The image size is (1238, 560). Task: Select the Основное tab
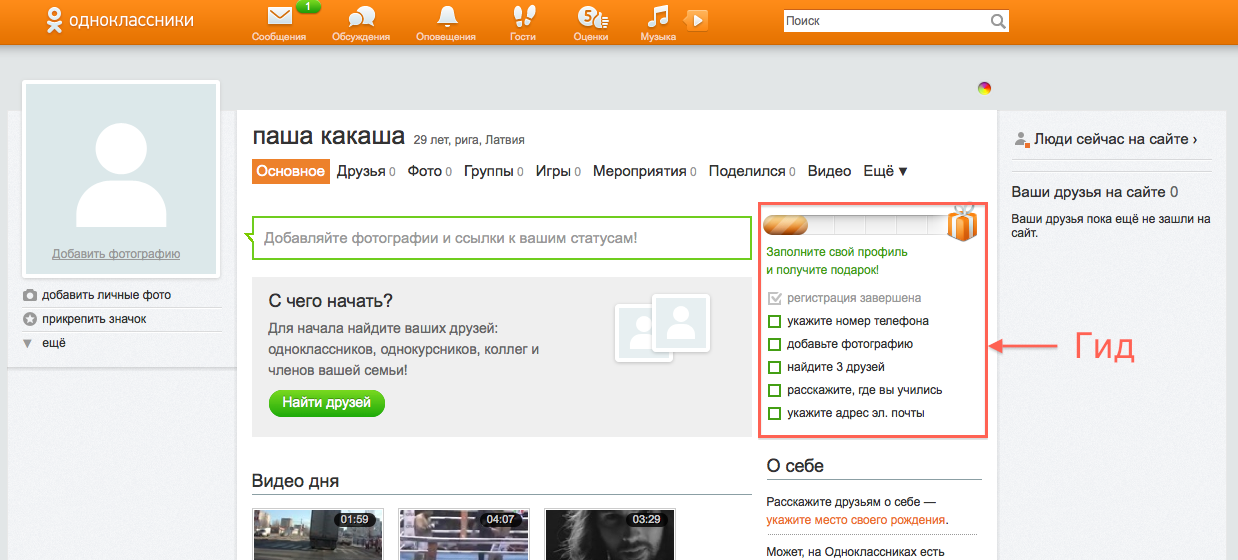point(290,171)
